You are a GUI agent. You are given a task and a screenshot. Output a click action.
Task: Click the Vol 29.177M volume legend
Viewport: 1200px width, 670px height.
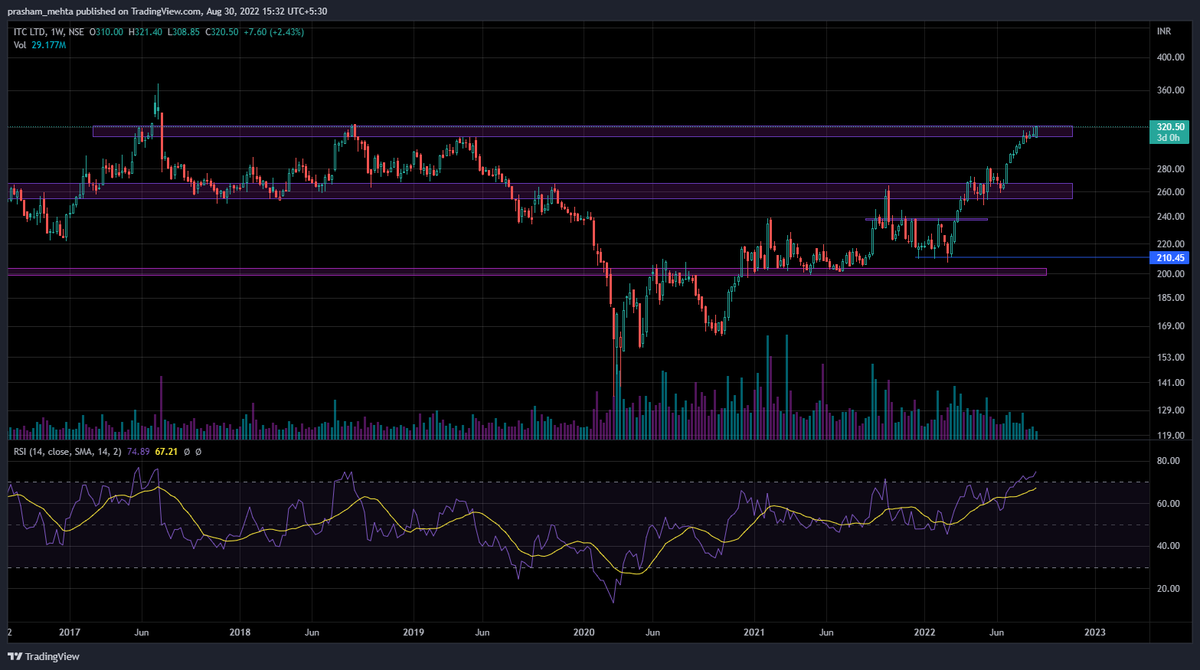(x=39, y=45)
